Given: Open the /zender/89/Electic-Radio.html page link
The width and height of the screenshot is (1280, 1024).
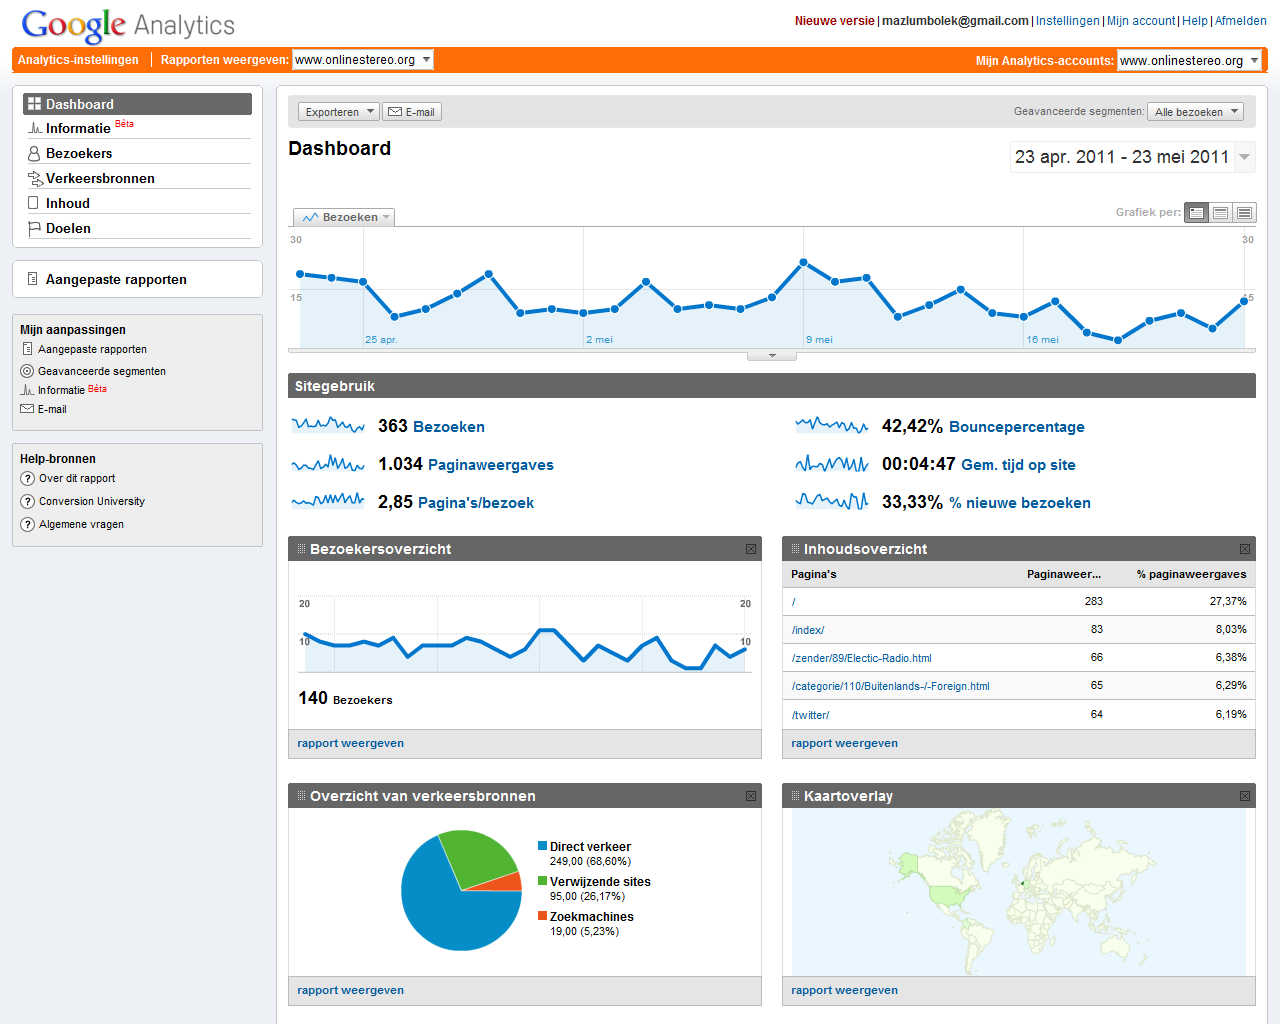Looking at the screenshot, I should point(861,658).
